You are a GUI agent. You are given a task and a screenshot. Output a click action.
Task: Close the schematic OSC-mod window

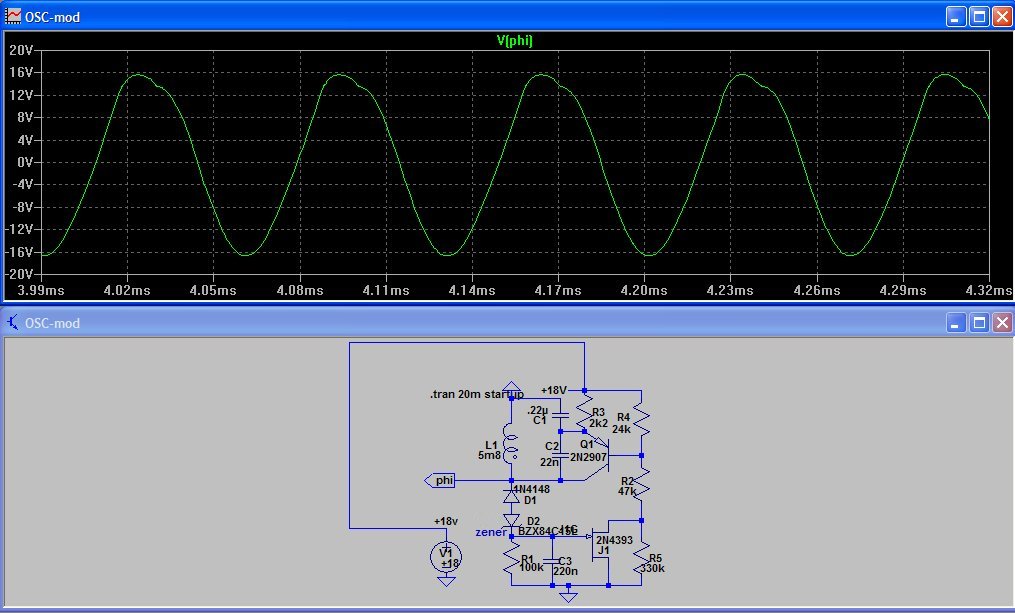tap(1000, 323)
